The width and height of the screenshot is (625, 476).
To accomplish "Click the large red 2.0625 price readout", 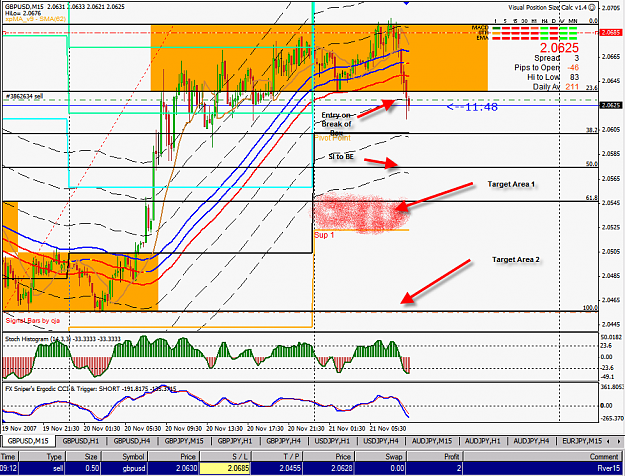I will [x=559, y=48].
